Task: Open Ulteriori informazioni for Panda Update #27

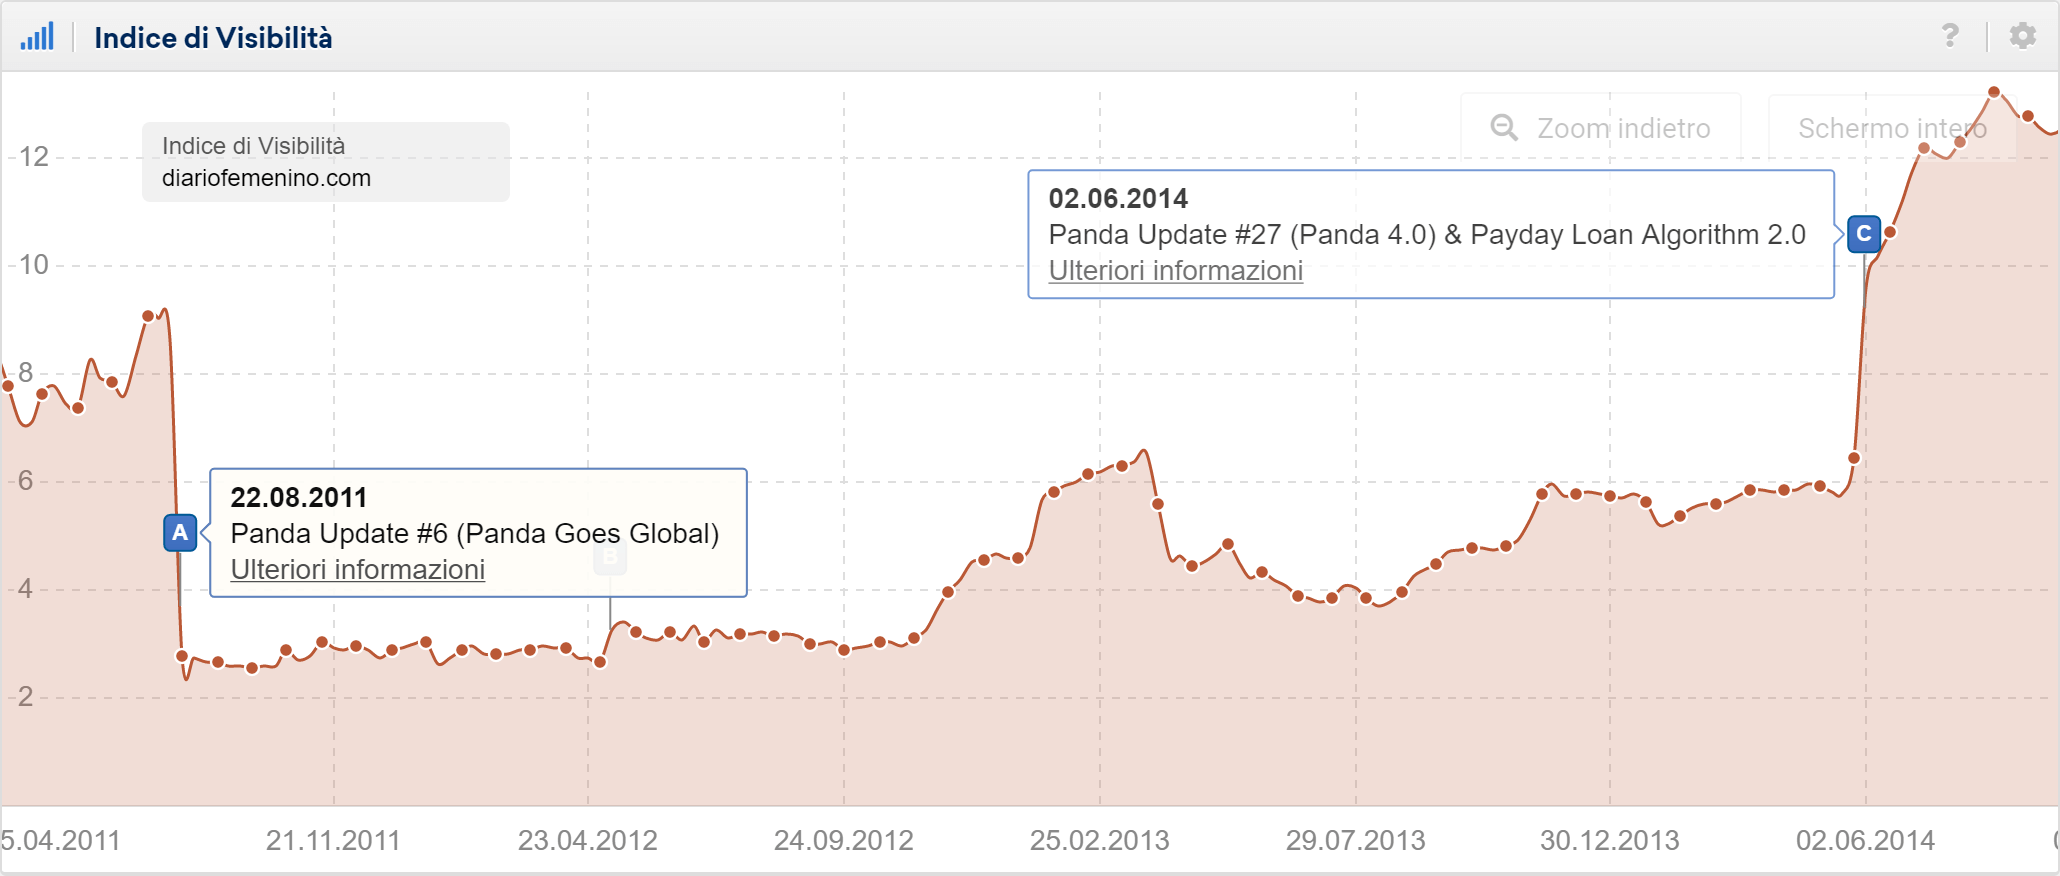Action: 1176,270
